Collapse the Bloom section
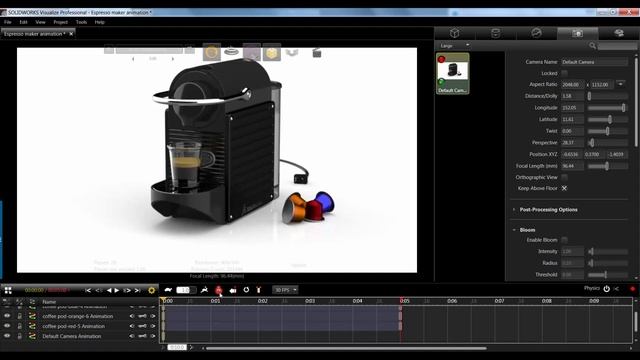The width and height of the screenshot is (640, 360). pyautogui.click(x=514, y=230)
